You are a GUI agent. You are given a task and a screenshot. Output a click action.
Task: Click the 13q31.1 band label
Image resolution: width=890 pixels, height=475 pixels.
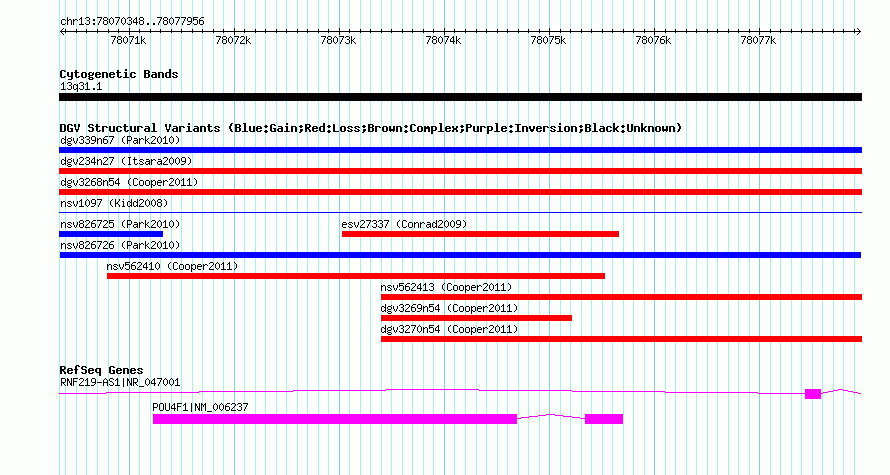click(x=81, y=87)
